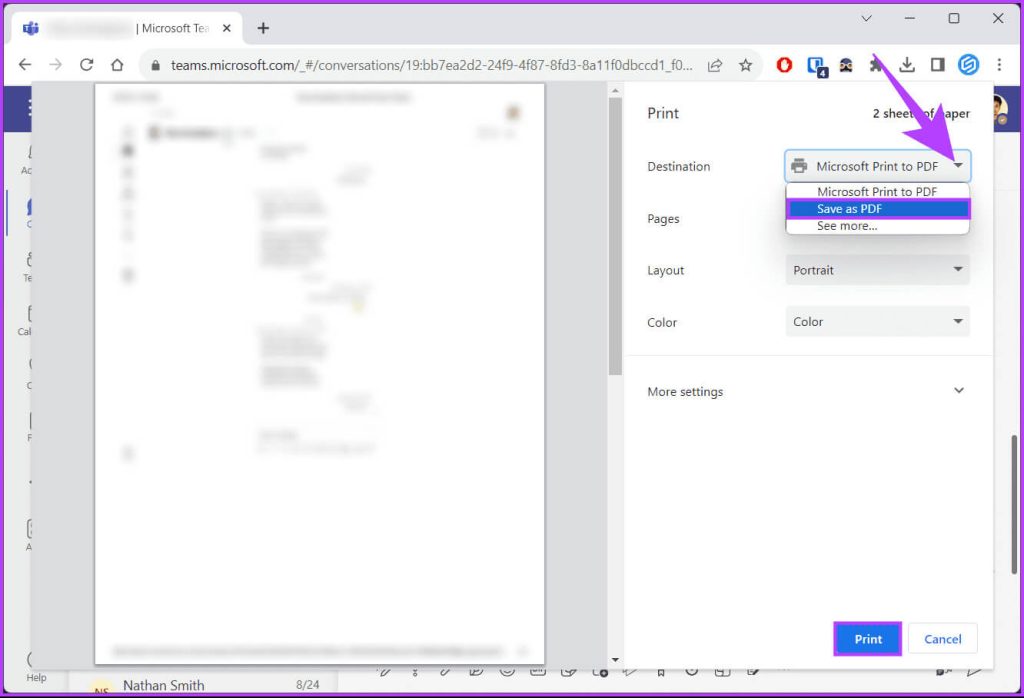Reload the Teams page
This screenshot has width=1024, height=698.
tap(86, 65)
